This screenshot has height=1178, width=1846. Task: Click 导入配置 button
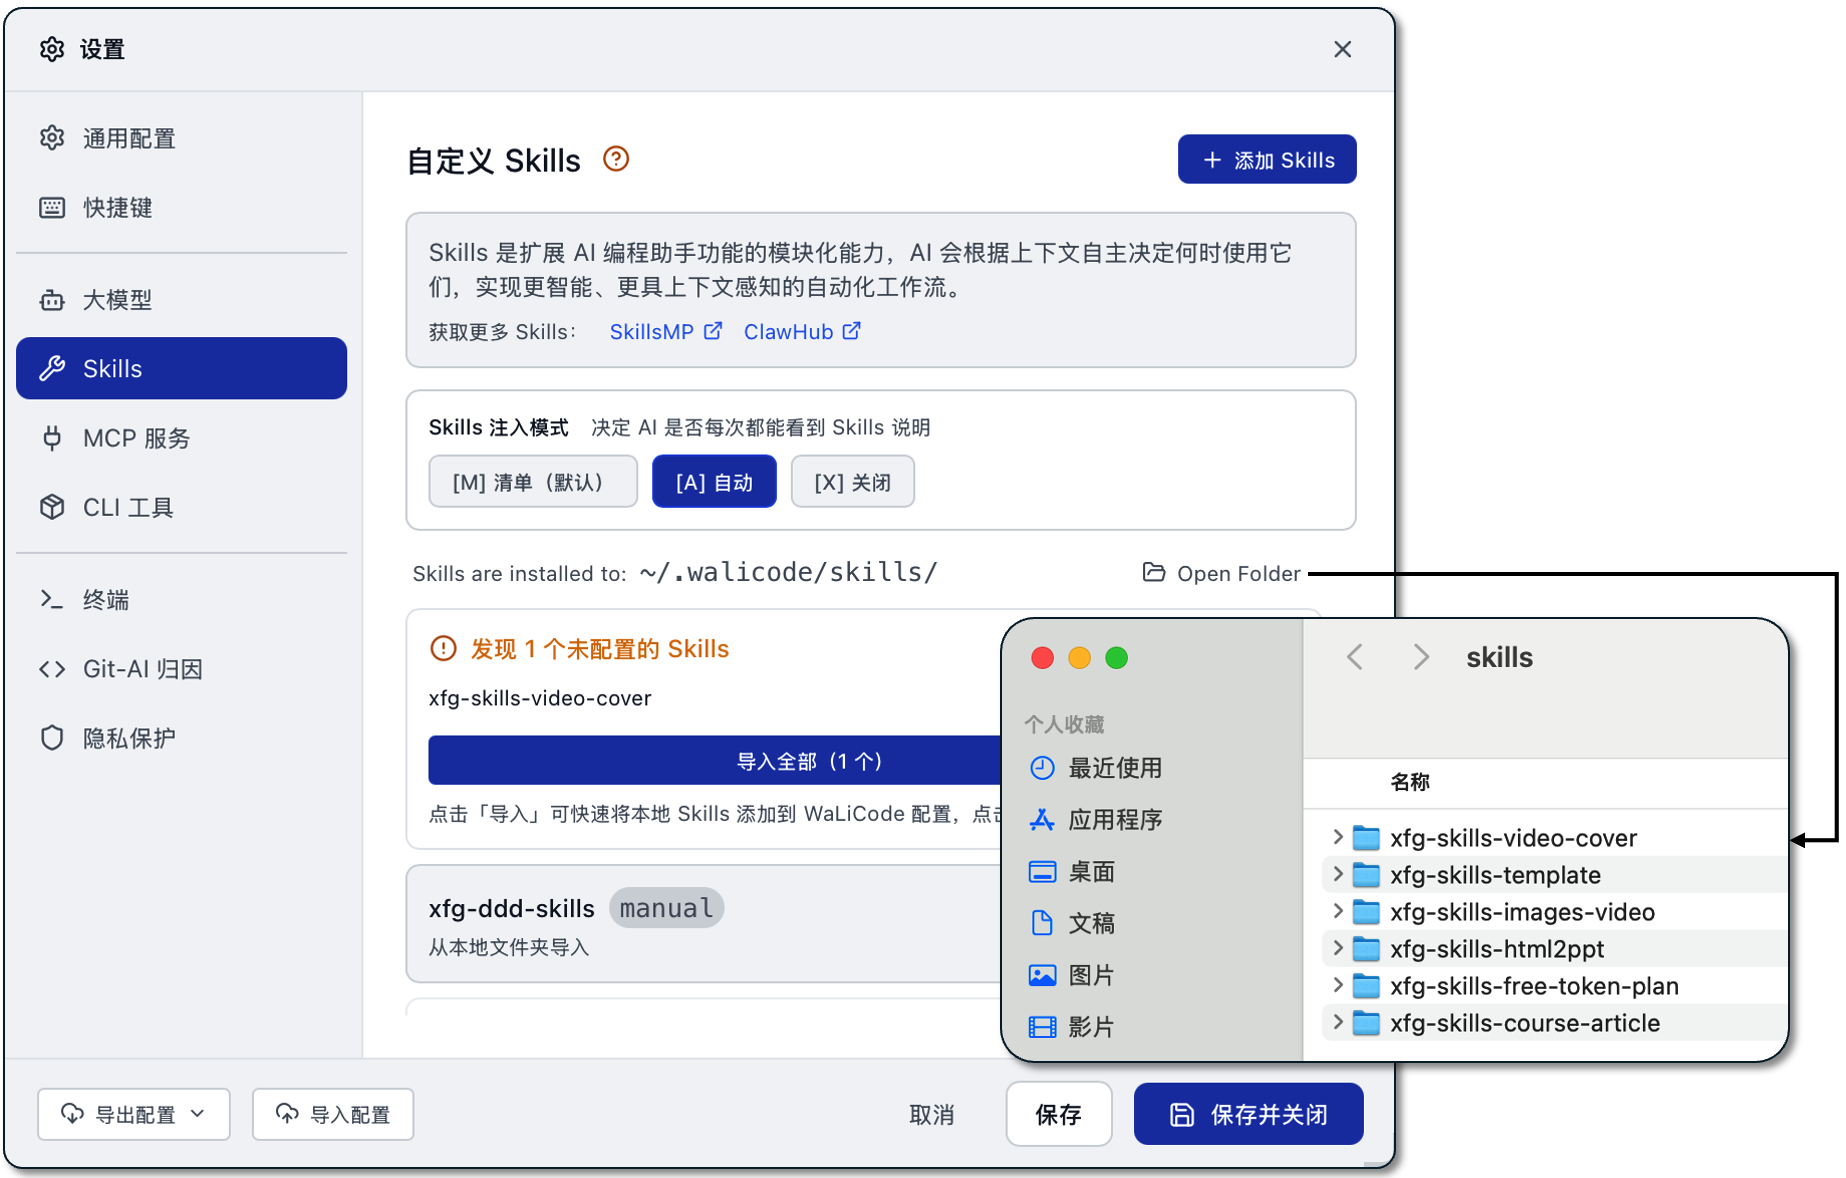pos(333,1114)
